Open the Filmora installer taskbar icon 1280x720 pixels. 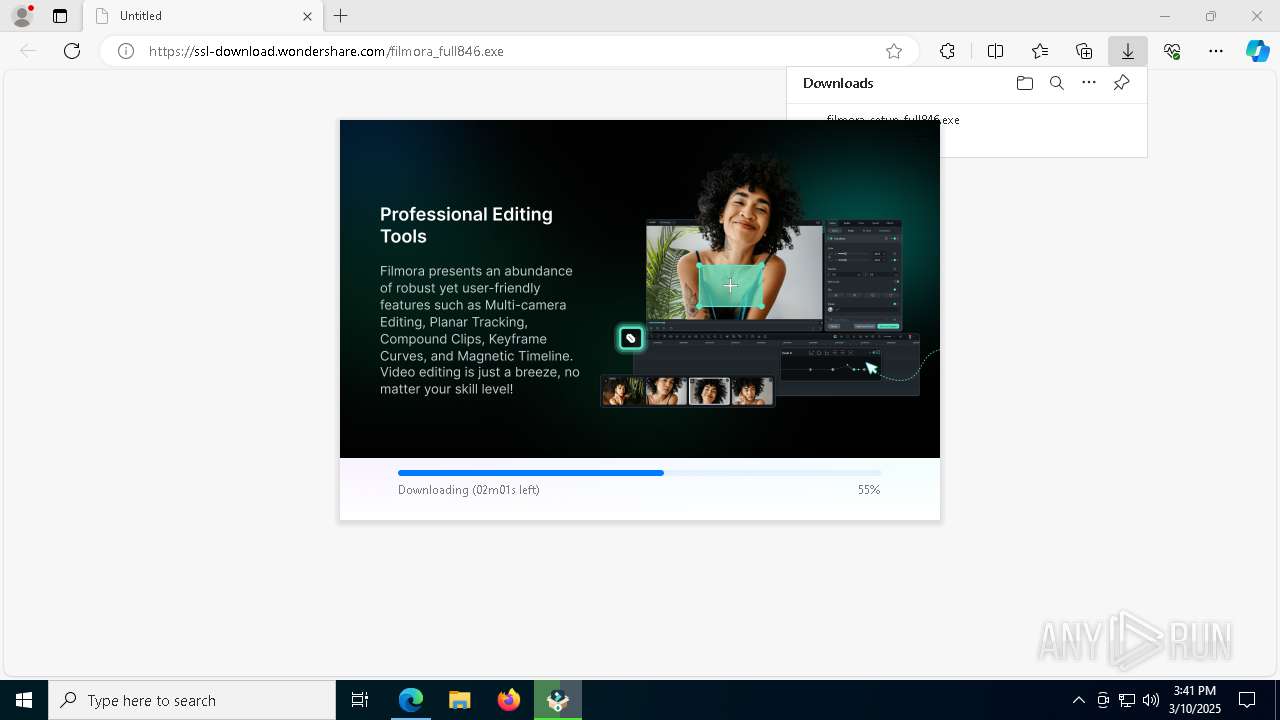(x=558, y=700)
